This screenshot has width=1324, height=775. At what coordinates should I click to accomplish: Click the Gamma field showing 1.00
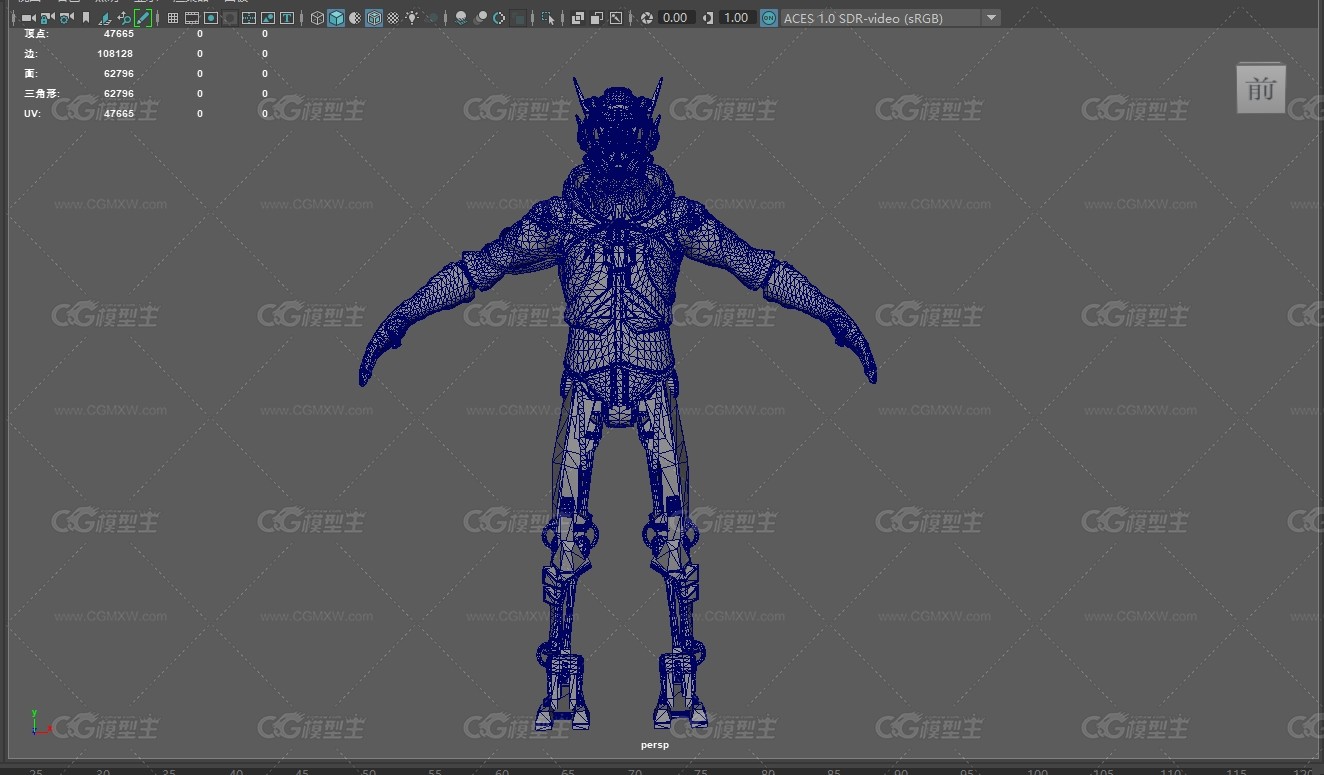click(x=737, y=18)
